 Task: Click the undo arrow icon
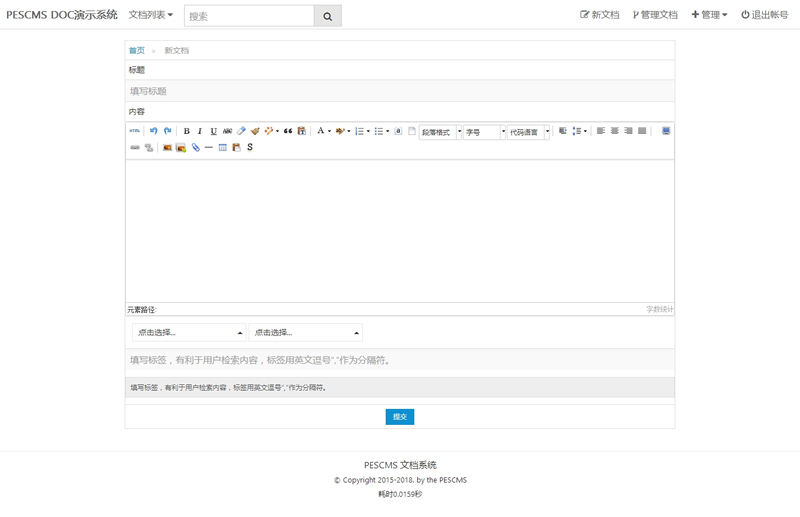tap(154, 131)
